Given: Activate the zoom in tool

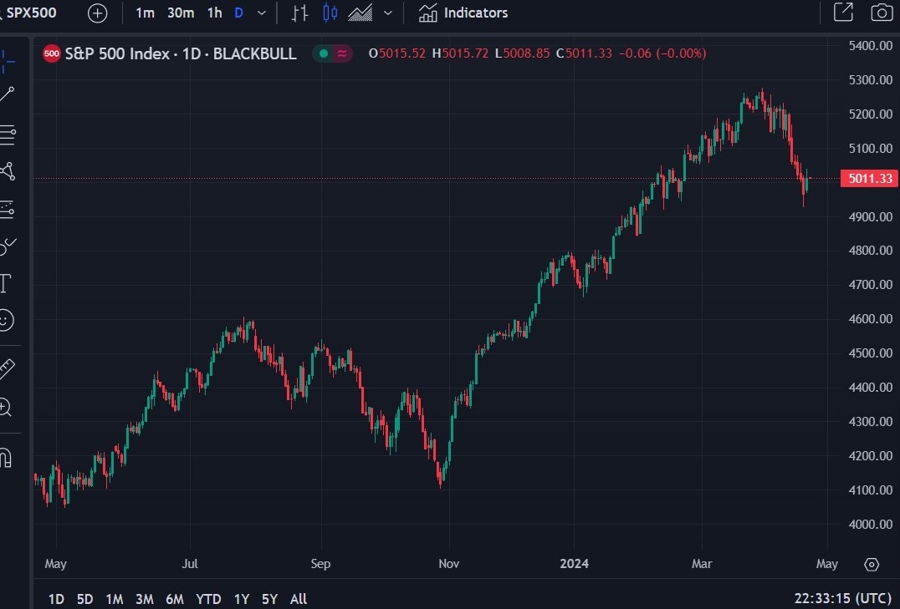Looking at the screenshot, I should [5, 407].
